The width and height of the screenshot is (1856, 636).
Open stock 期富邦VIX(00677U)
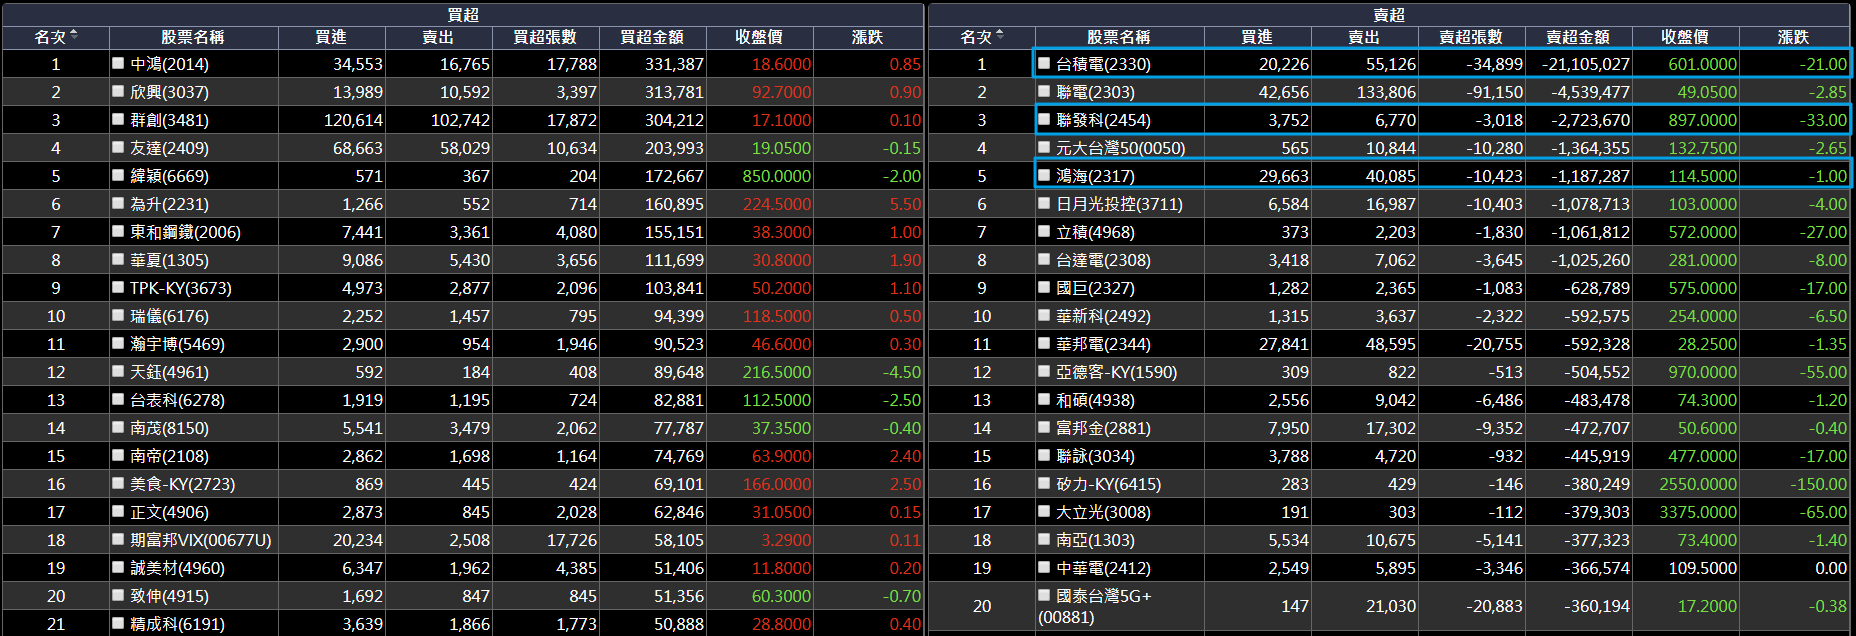point(201,540)
